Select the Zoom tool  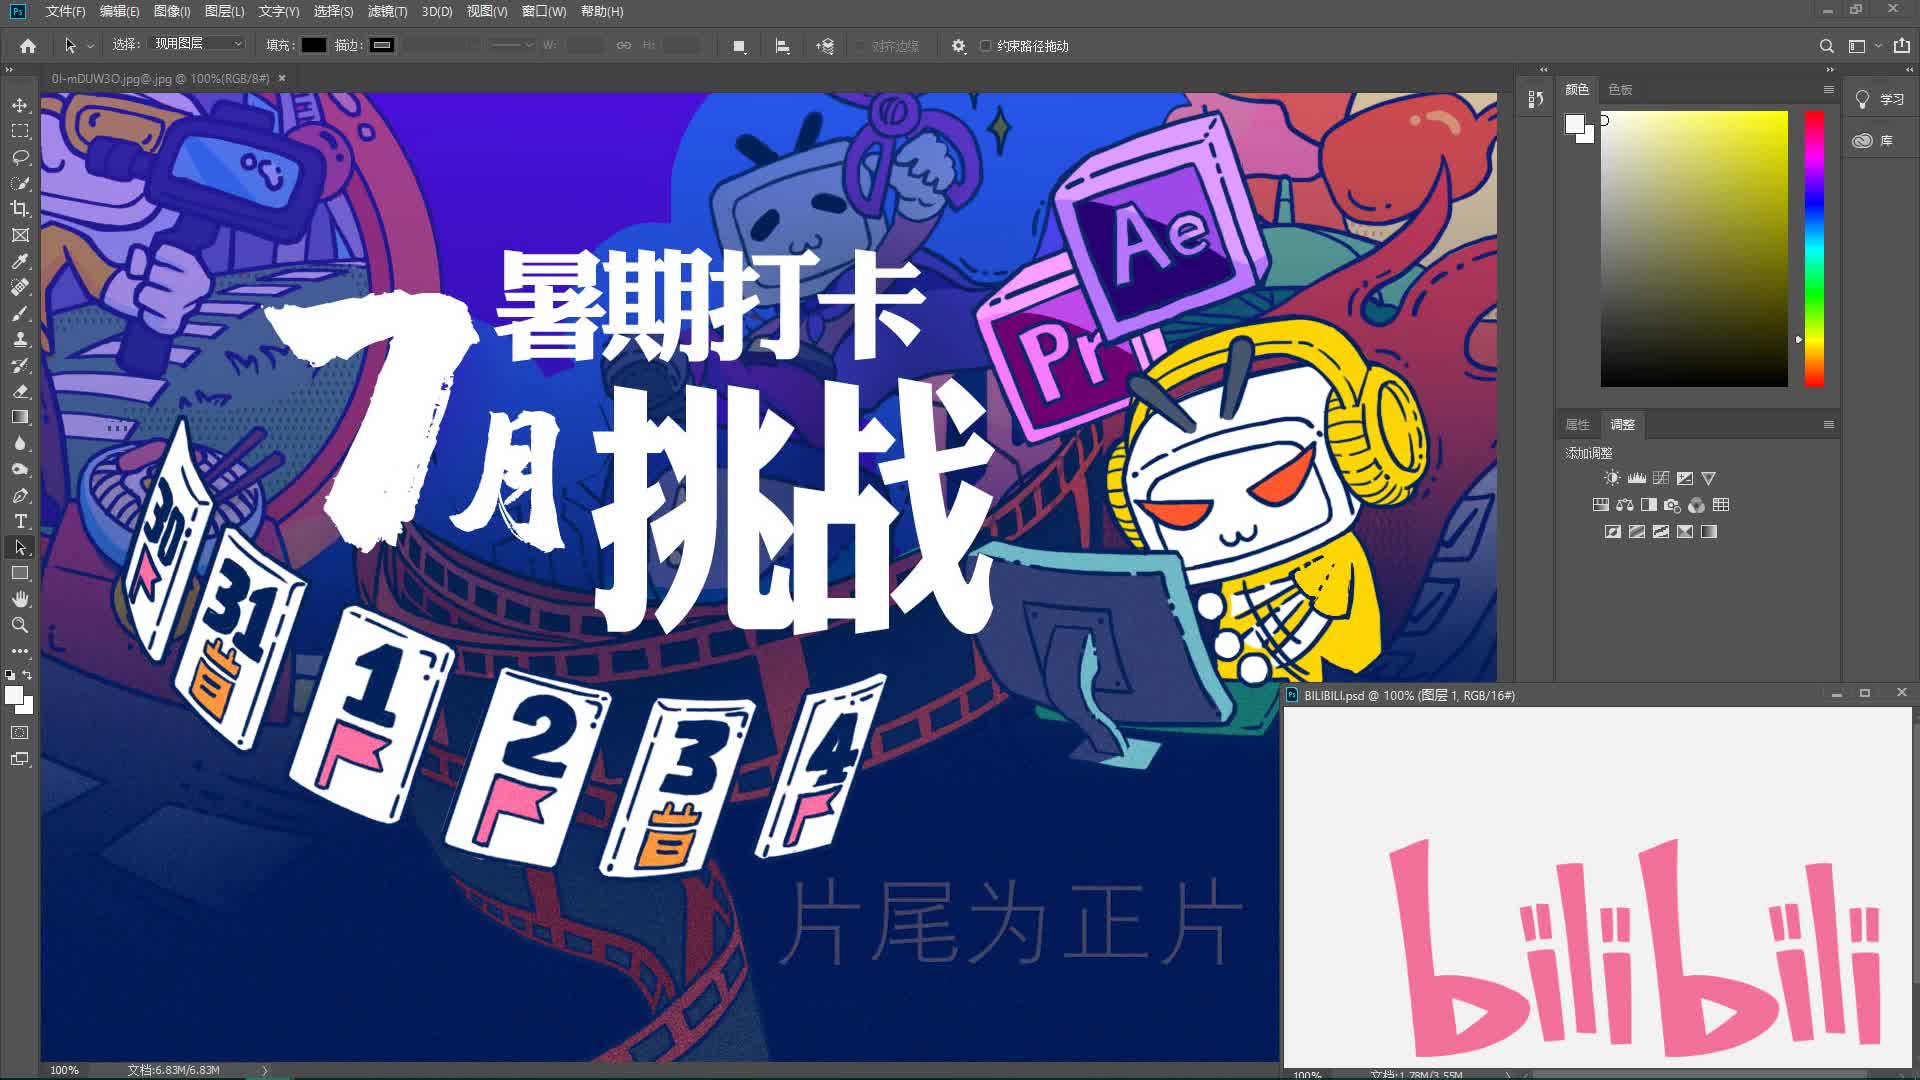coord(20,625)
